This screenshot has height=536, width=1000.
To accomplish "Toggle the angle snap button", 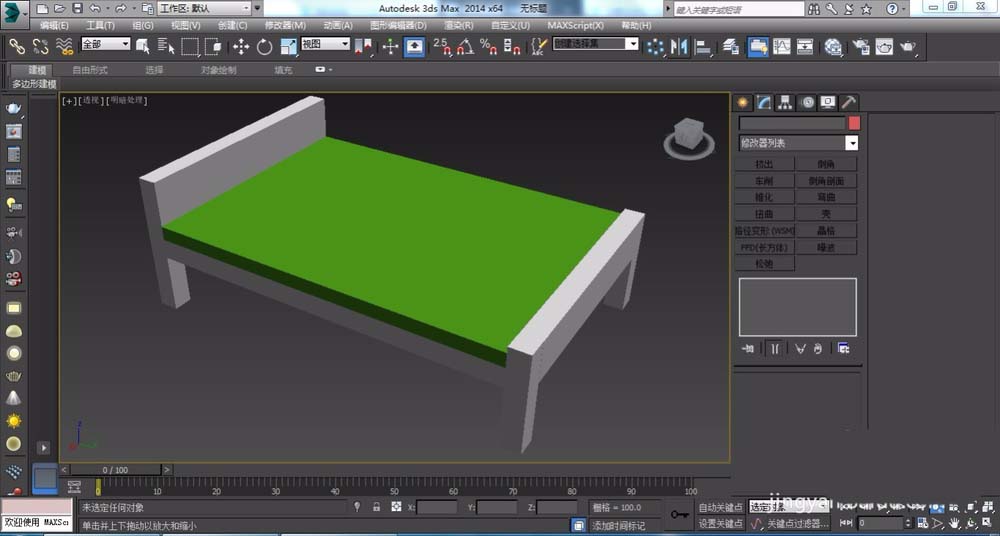I will tap(464, 46).
